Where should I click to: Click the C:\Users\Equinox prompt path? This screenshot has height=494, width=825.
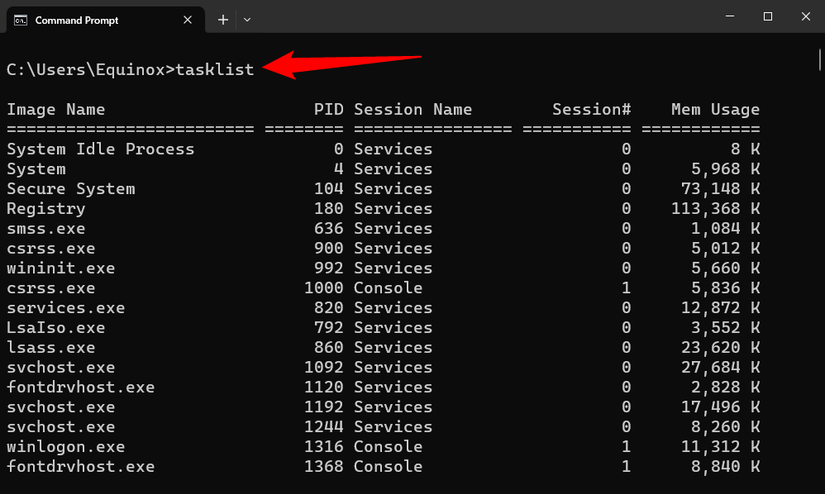[86, 69]
